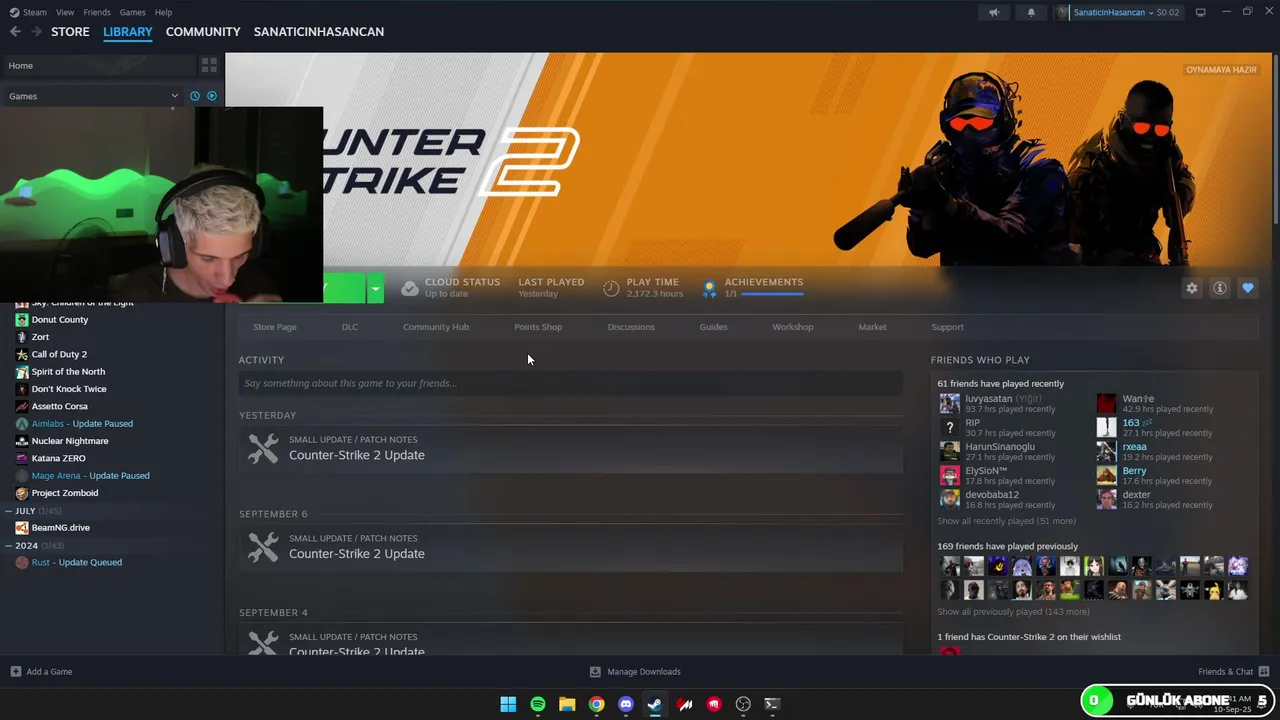Open library Home
The width and height of the screenshot is (1280, 720).
point(98,65)
